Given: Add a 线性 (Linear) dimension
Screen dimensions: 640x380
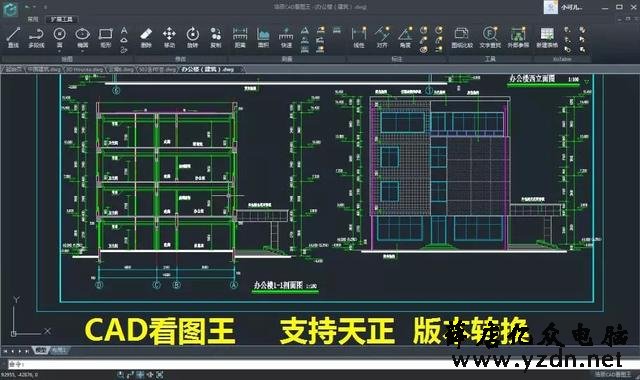Looking at the screenshot, I should (359, 38).
